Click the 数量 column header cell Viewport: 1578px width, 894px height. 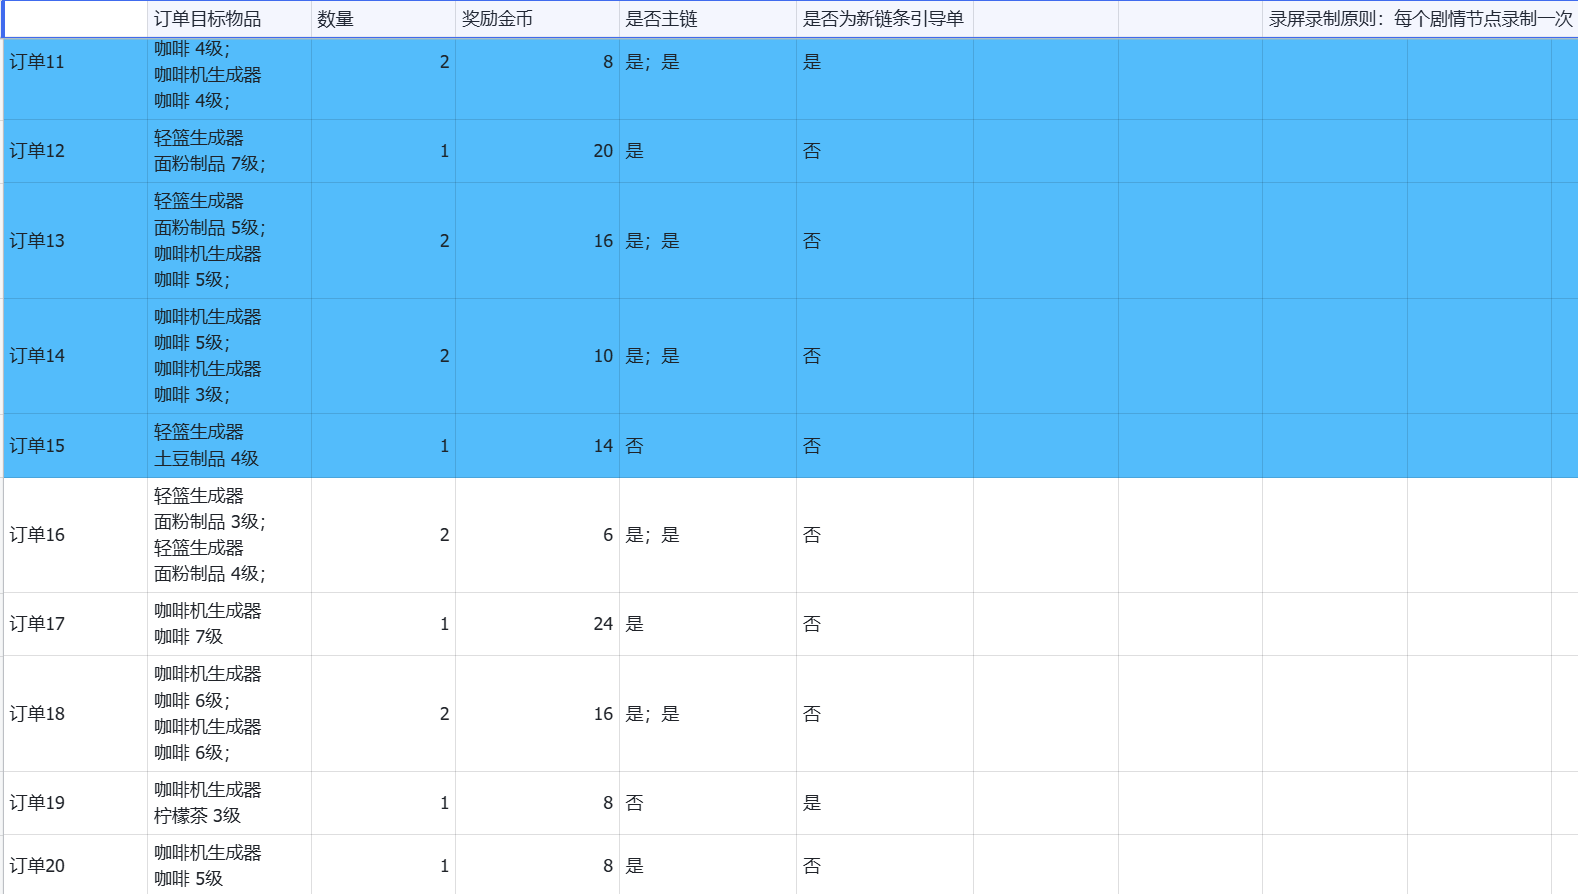(383, 19)
